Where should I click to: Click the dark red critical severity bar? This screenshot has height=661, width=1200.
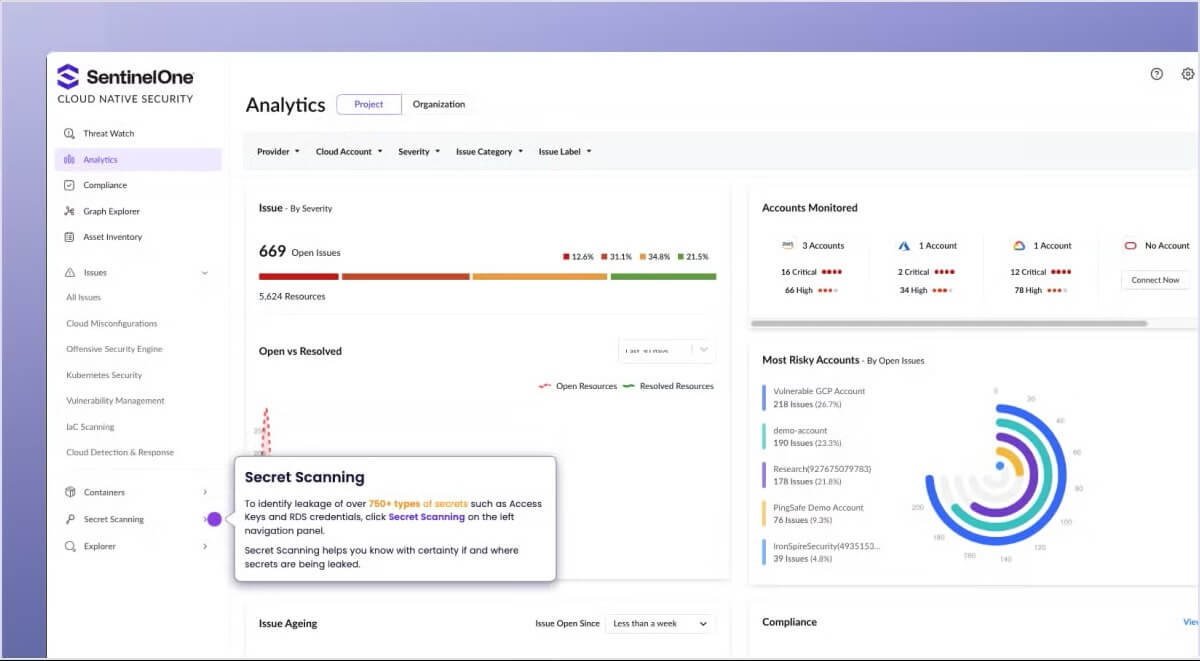[x=299, y=276]
